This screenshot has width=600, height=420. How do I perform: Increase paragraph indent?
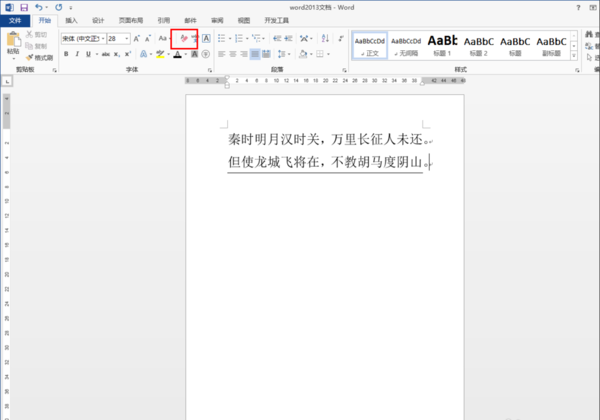tap(289, 38)
